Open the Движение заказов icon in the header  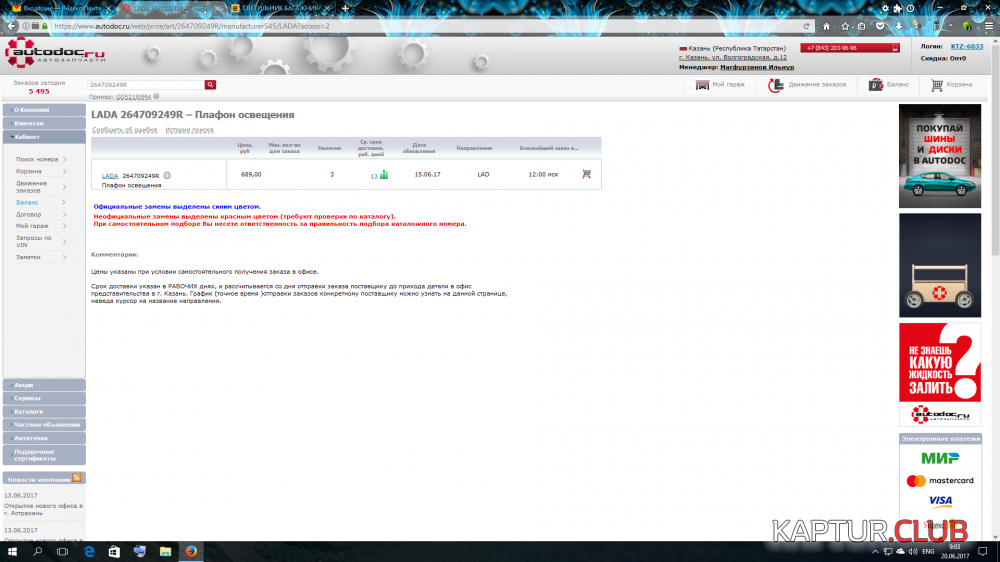pyautogui.click(x=775, y=85)
